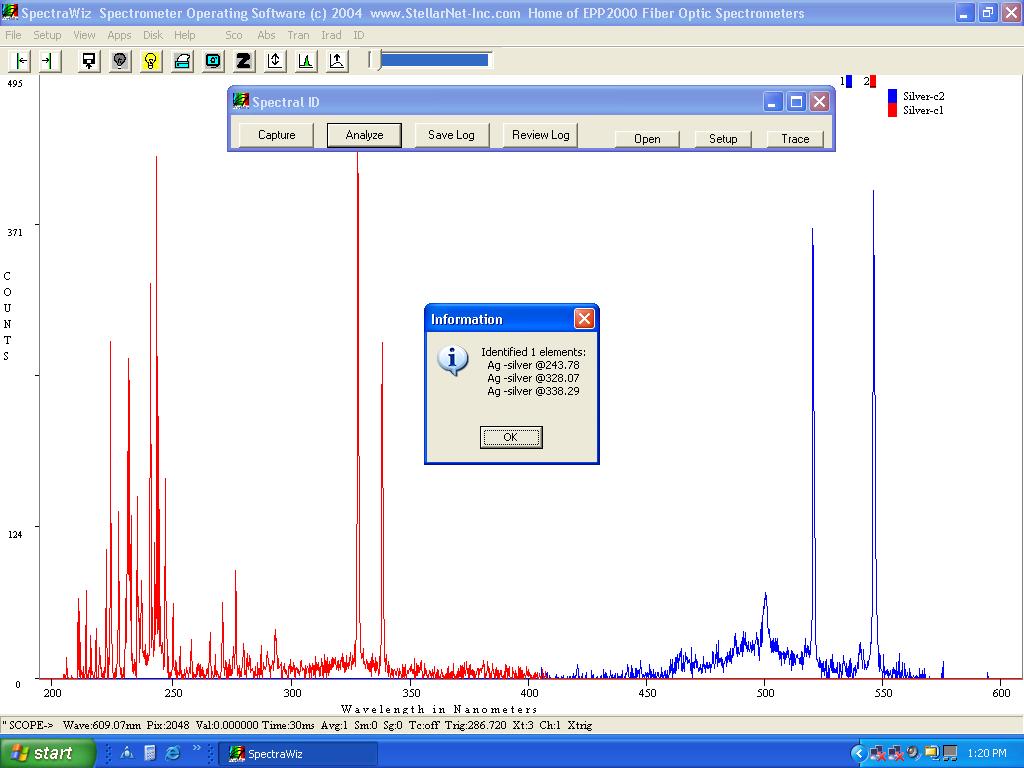Open the Windows Start menu
1024x768 pixels.
point(47,753)
